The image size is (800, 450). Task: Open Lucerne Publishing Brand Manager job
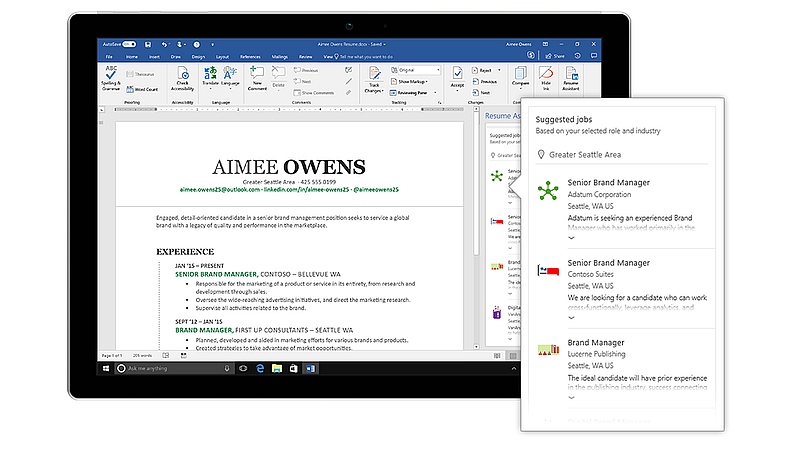pyautogui.click(x=596, y=342)
